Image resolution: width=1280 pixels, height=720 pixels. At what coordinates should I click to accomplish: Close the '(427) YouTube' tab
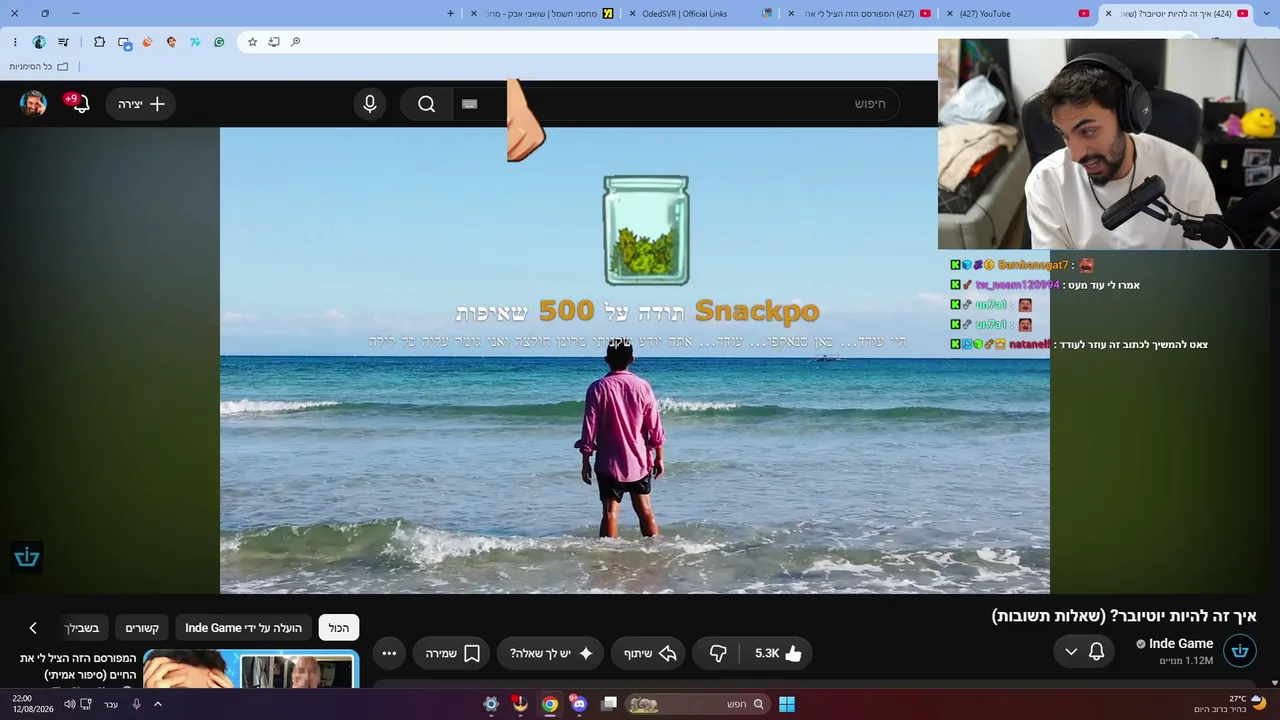(950, 14)
